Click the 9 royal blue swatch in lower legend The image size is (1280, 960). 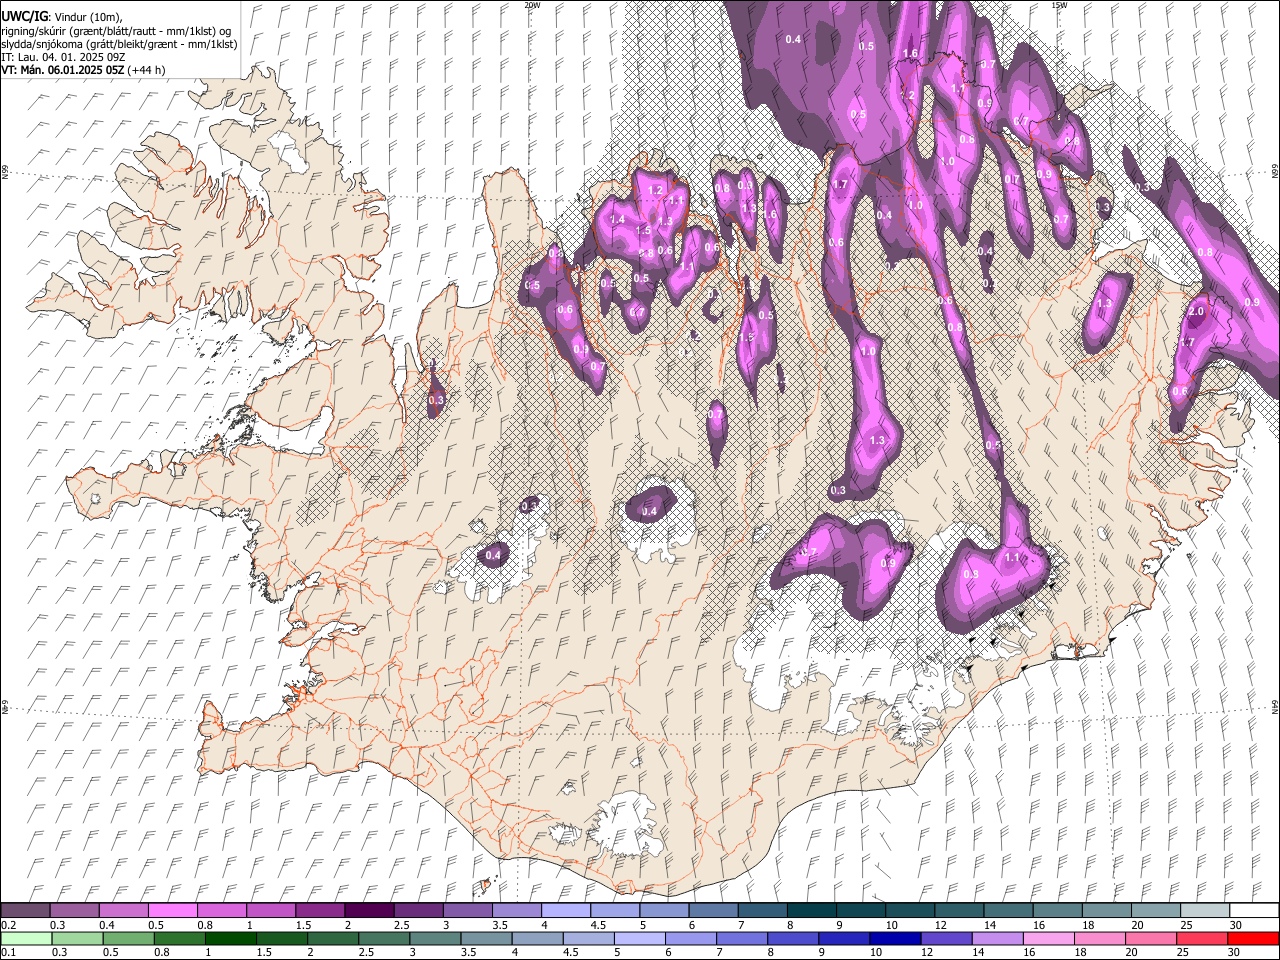844,938
